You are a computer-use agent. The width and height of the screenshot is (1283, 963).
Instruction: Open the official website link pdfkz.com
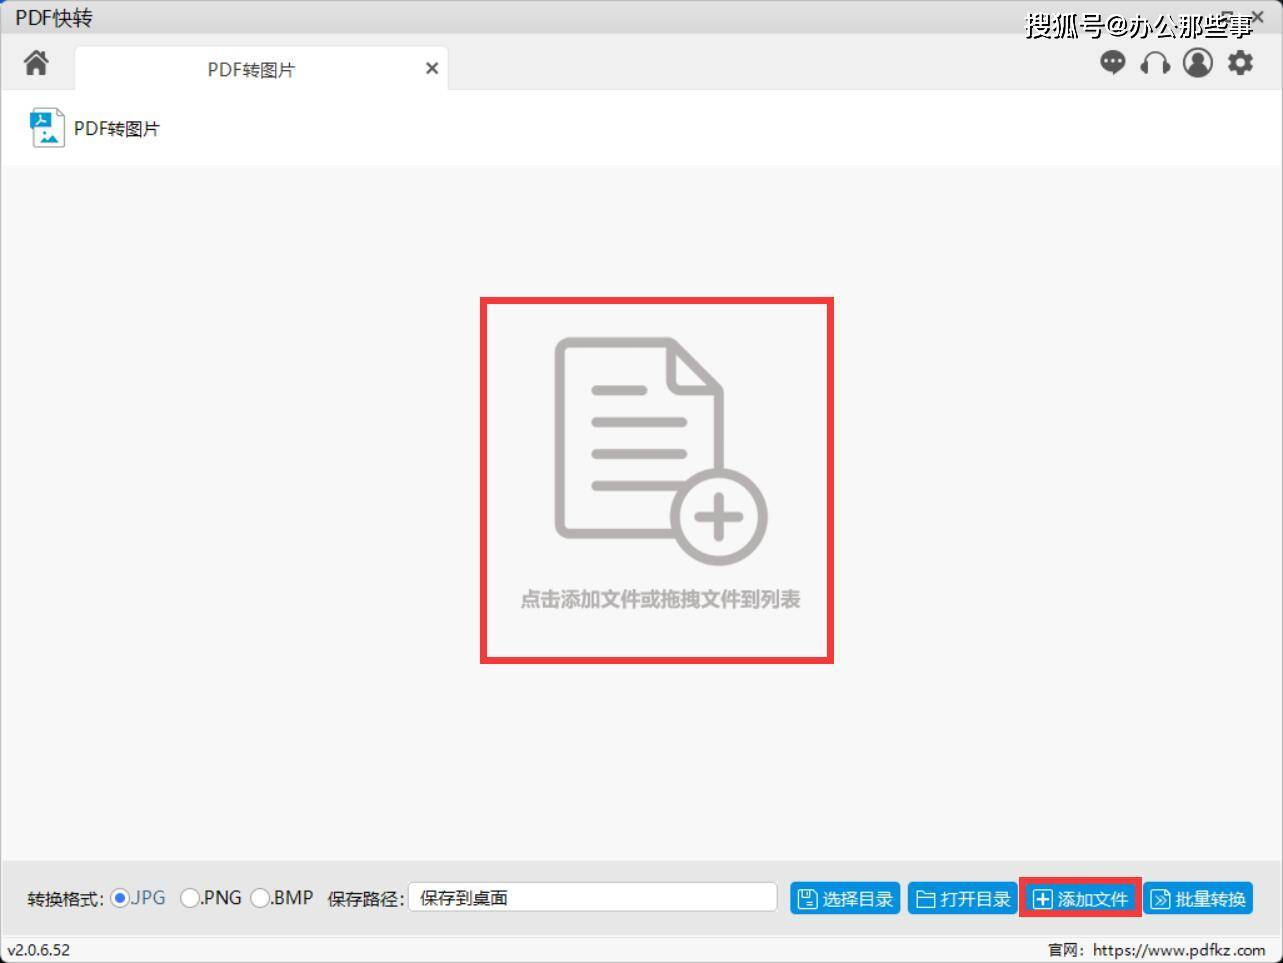[x=1179, y=950]
